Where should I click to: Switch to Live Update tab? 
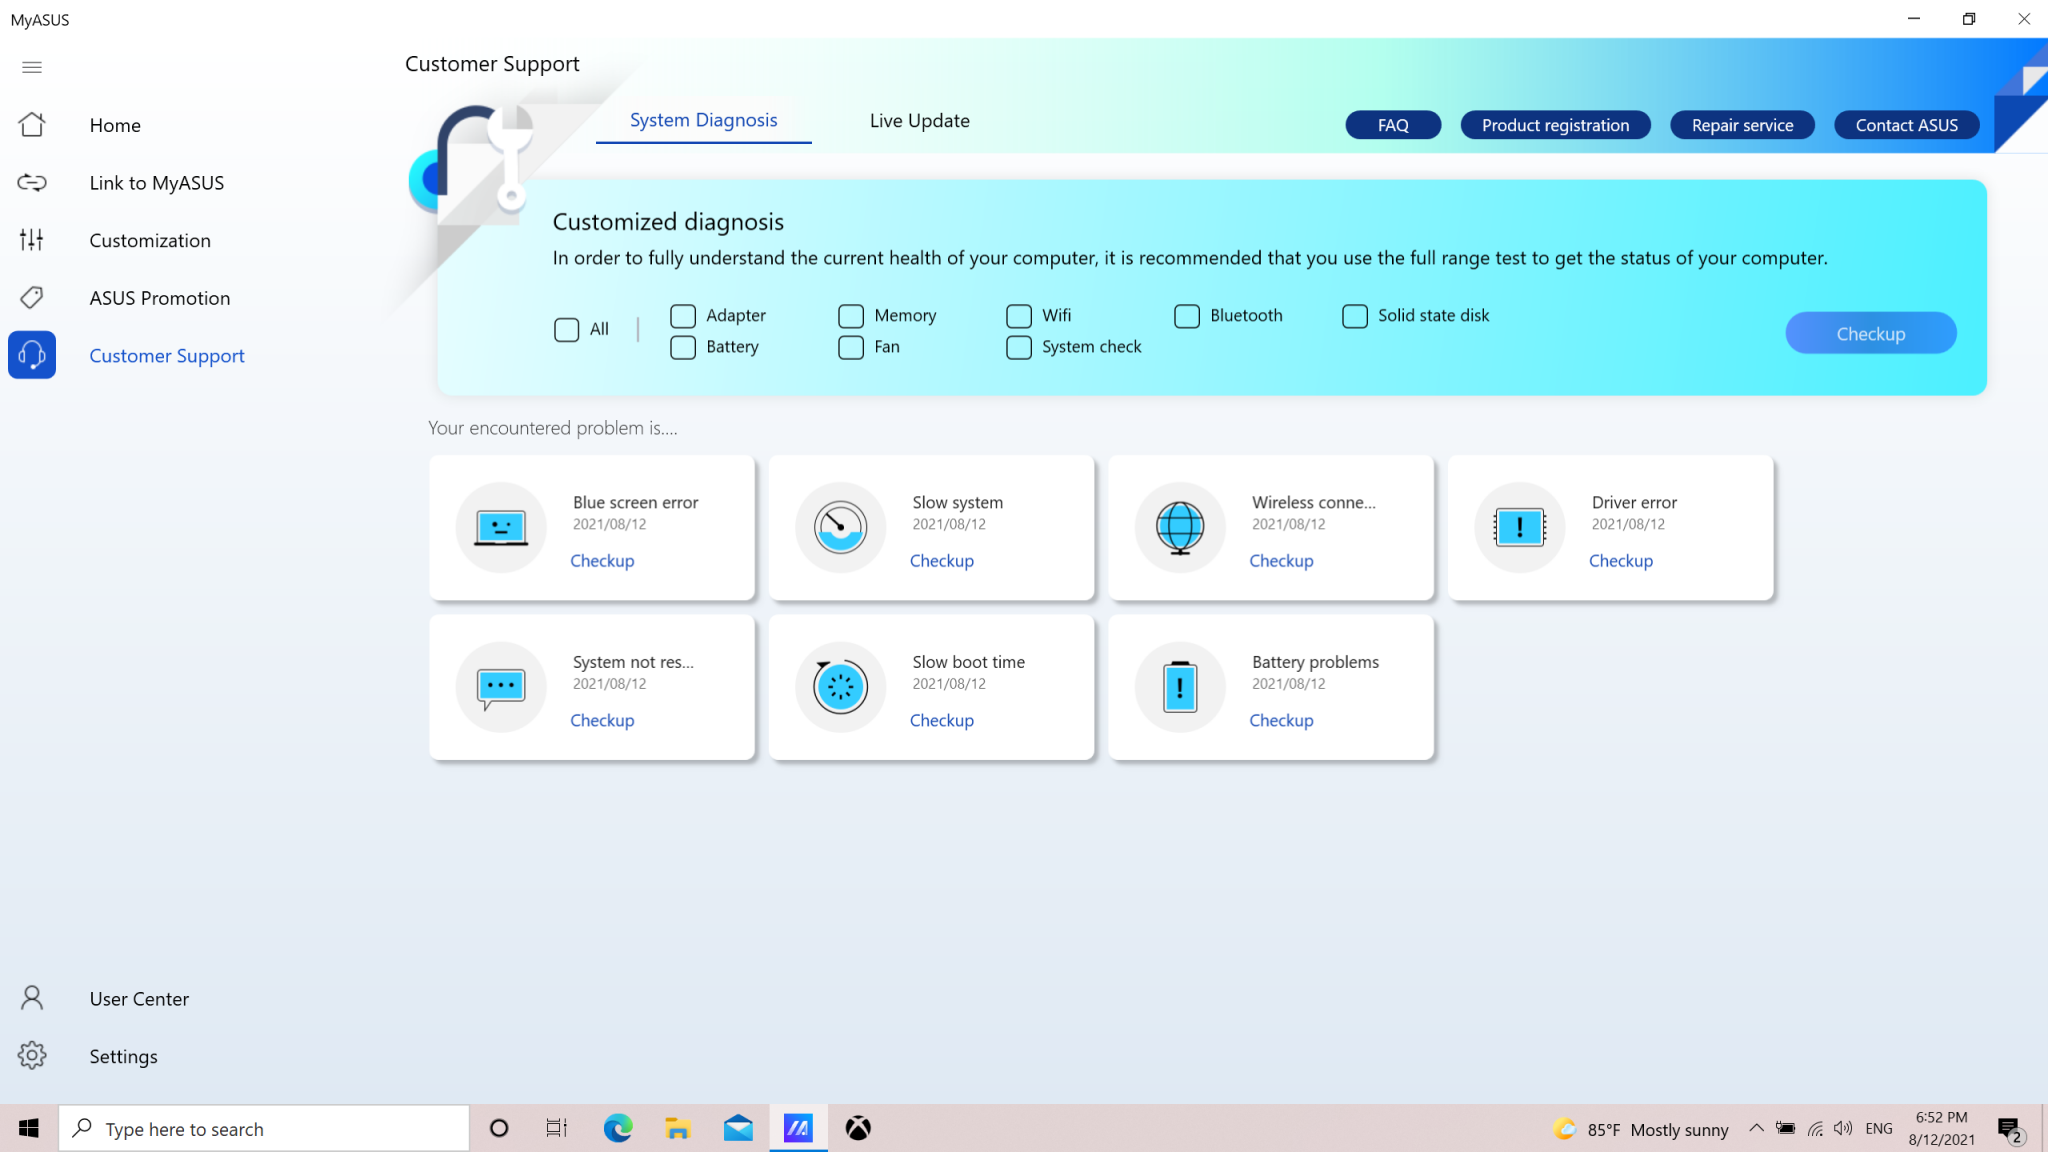coord(919,120)
